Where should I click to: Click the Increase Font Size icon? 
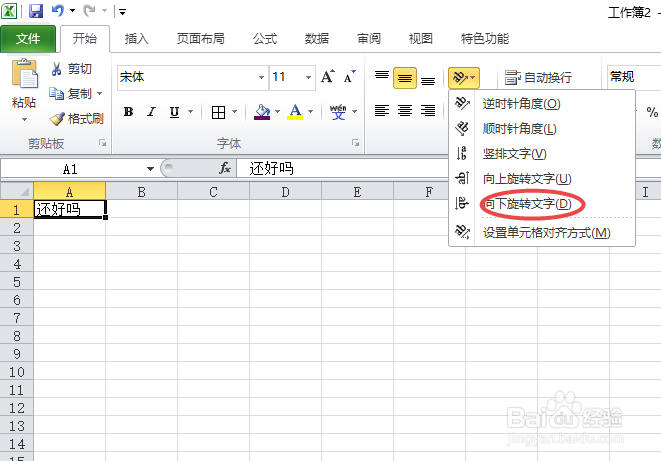coord(328,77)
